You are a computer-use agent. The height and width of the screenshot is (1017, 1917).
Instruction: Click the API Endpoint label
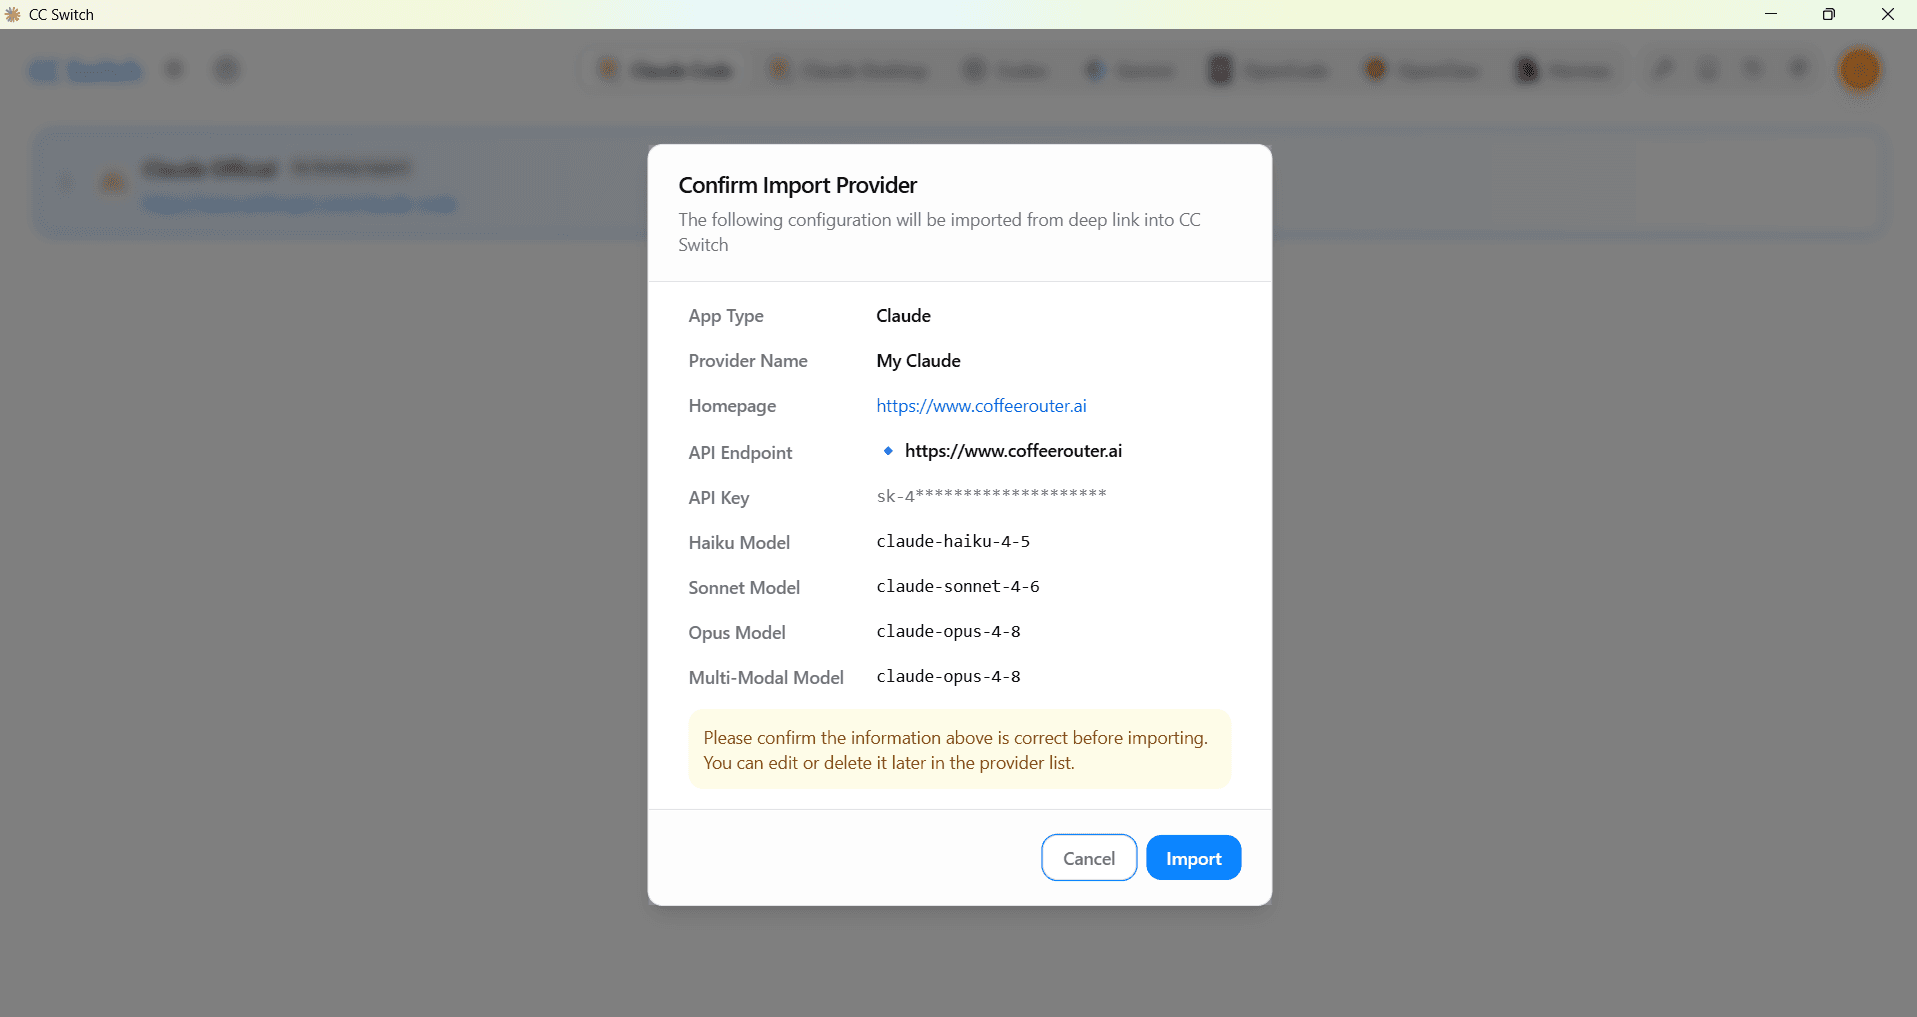pos(740,453)
